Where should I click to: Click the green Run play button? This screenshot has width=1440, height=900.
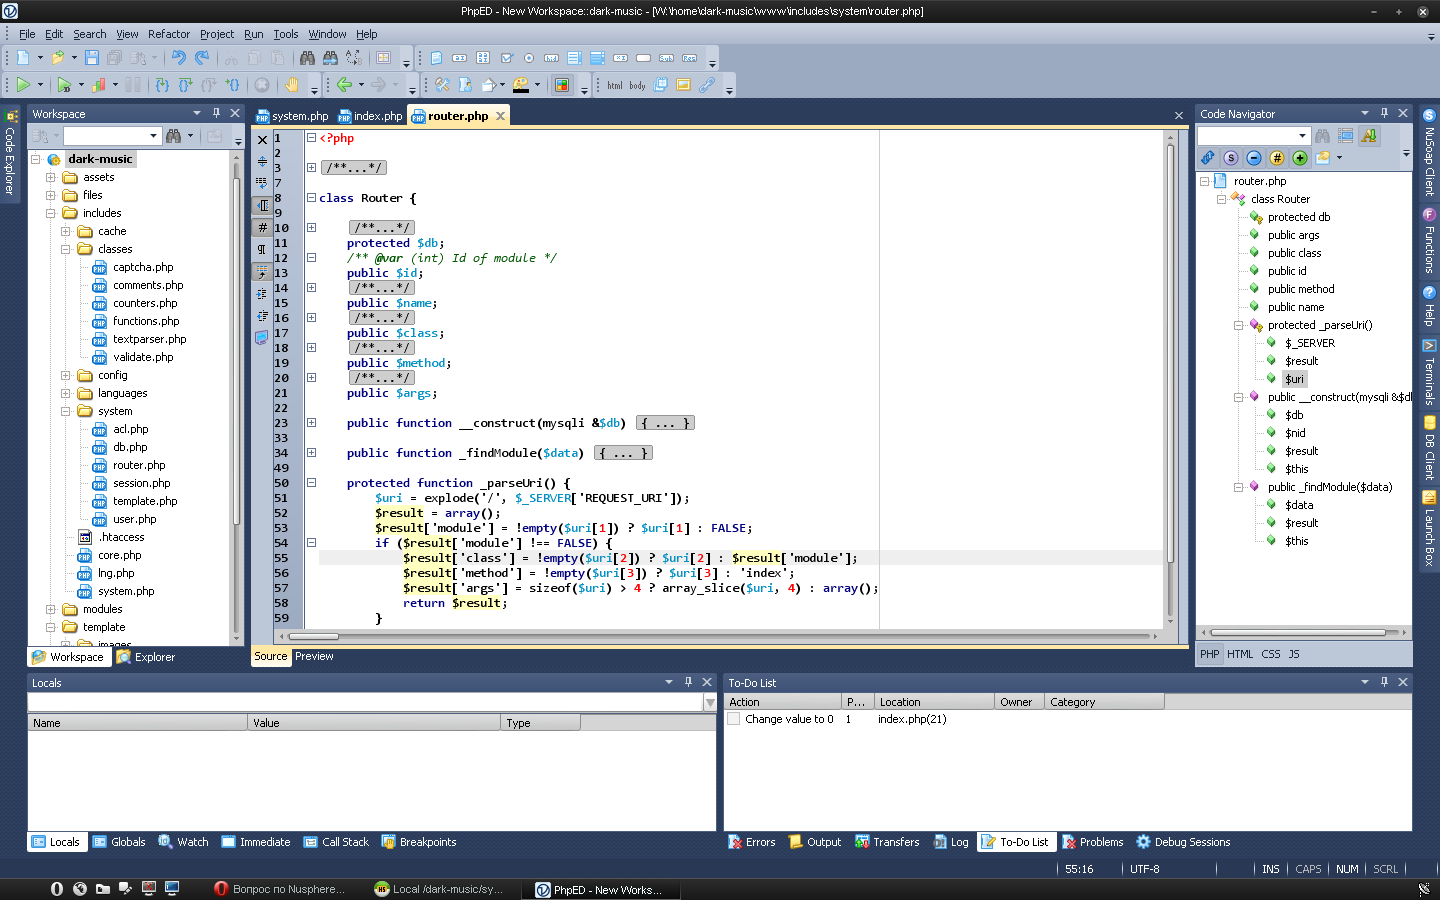pyautogui.click(x=23, y=85)
